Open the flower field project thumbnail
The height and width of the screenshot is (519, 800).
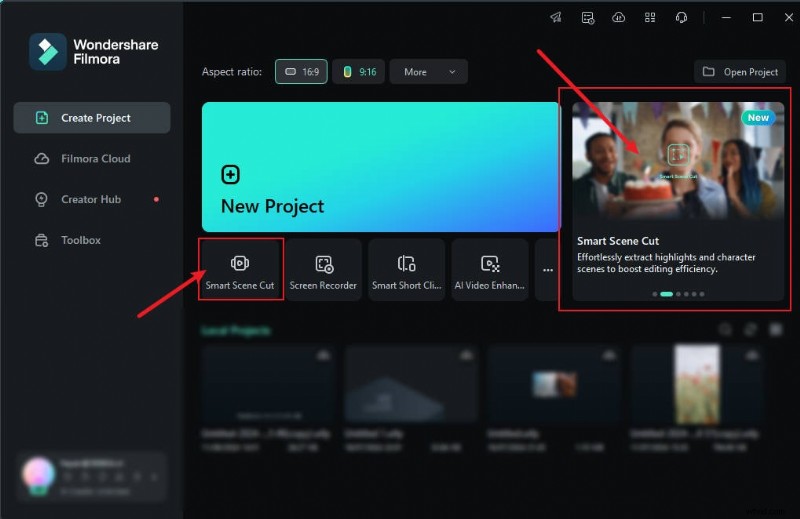[697, 385]
